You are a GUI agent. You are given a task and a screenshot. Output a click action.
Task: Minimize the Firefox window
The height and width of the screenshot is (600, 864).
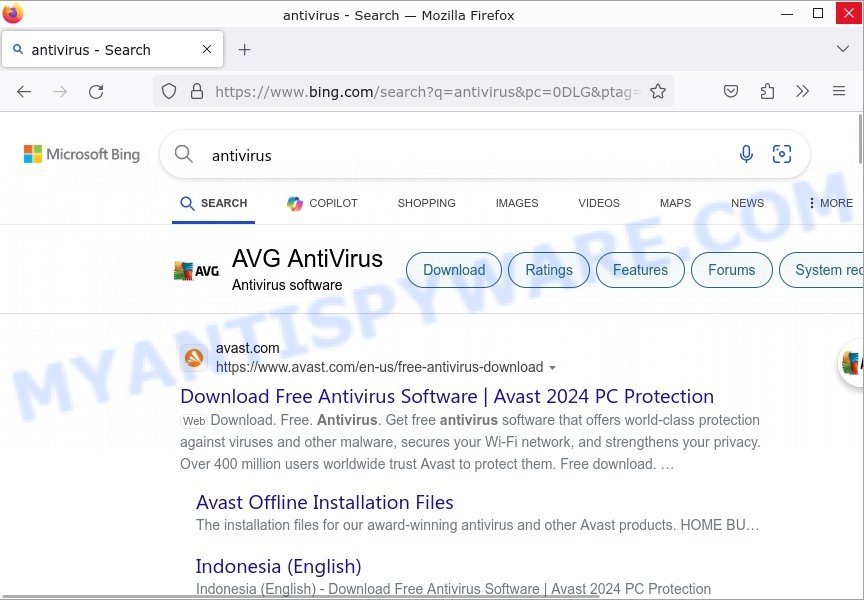coord(787,13)
